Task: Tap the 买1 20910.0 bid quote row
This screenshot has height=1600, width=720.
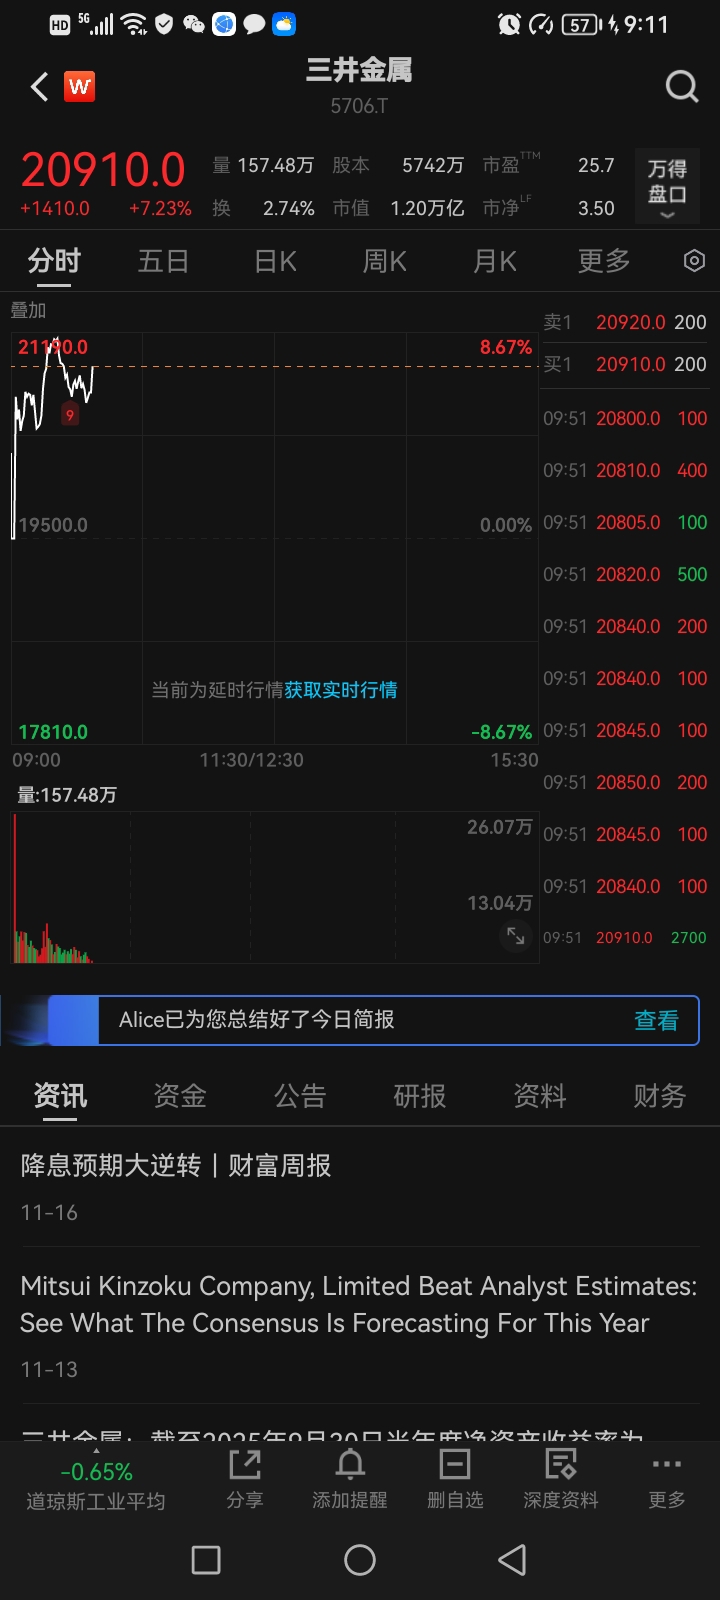Action: click(625, 364)
